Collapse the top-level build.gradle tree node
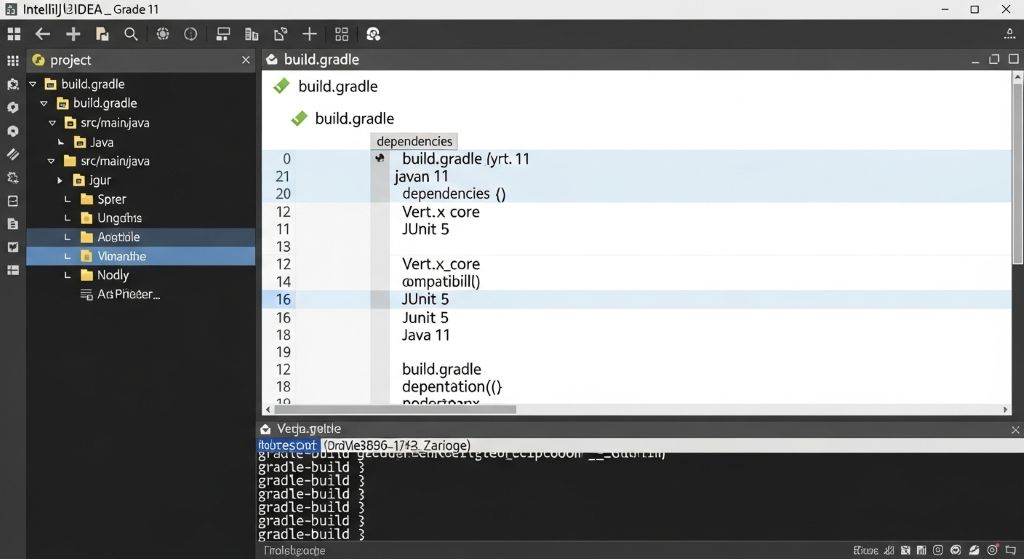The width and height of the screenshot is (1024, 559). pos(33,84)
